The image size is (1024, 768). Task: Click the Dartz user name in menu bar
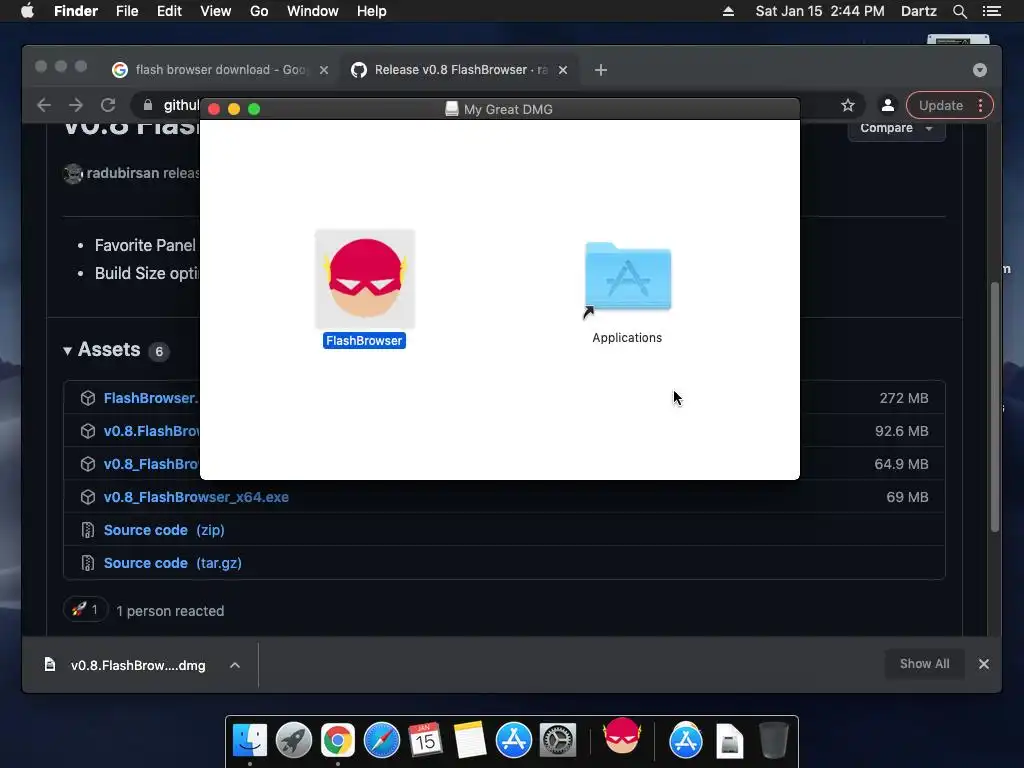pos(918,11)
